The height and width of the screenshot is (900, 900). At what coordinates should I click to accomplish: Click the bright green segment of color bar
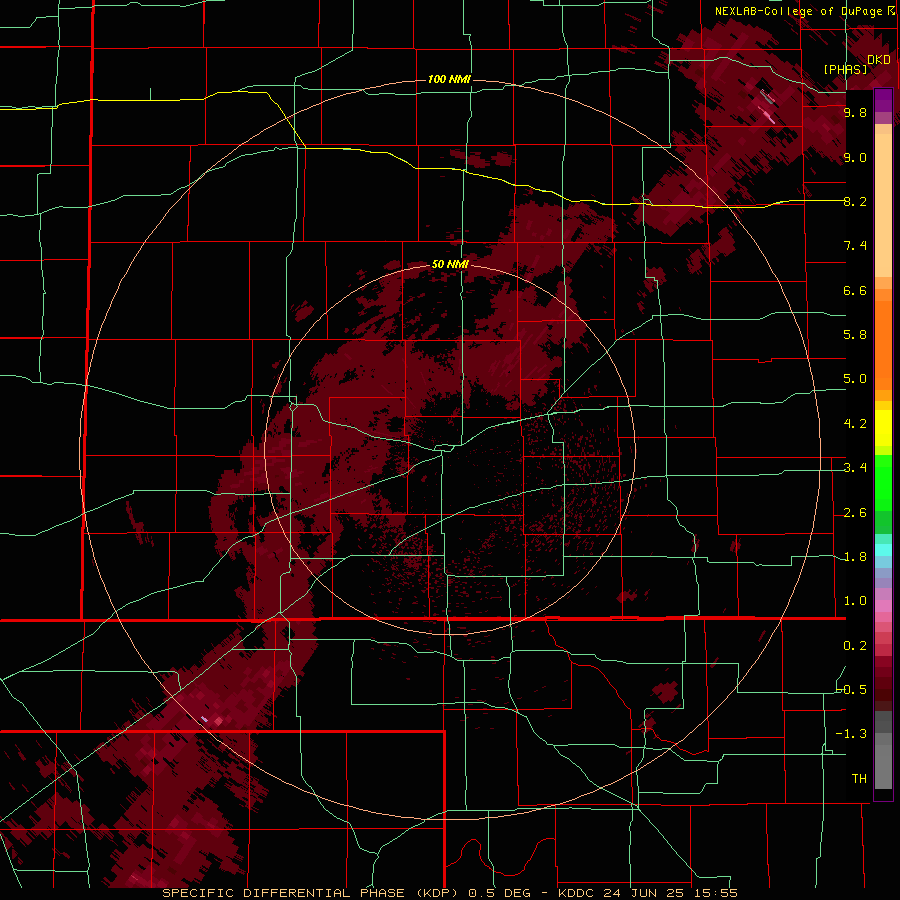tap(883, 483)
